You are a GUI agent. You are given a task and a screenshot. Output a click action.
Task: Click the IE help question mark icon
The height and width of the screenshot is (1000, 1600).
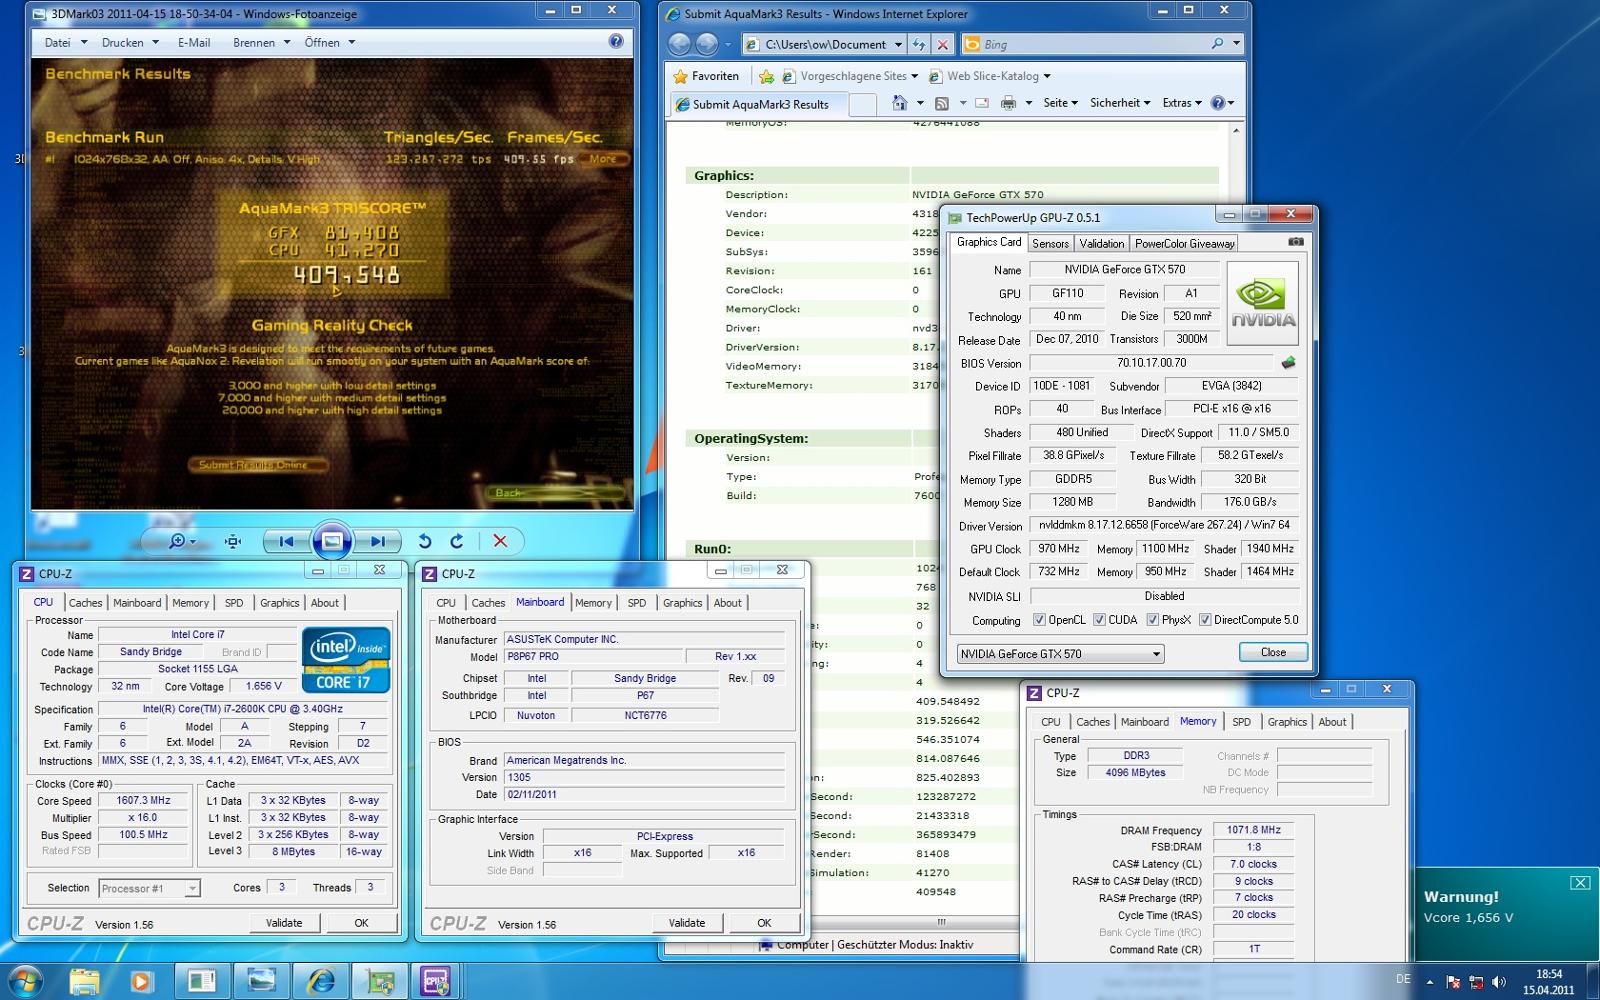coord(1217,103)
